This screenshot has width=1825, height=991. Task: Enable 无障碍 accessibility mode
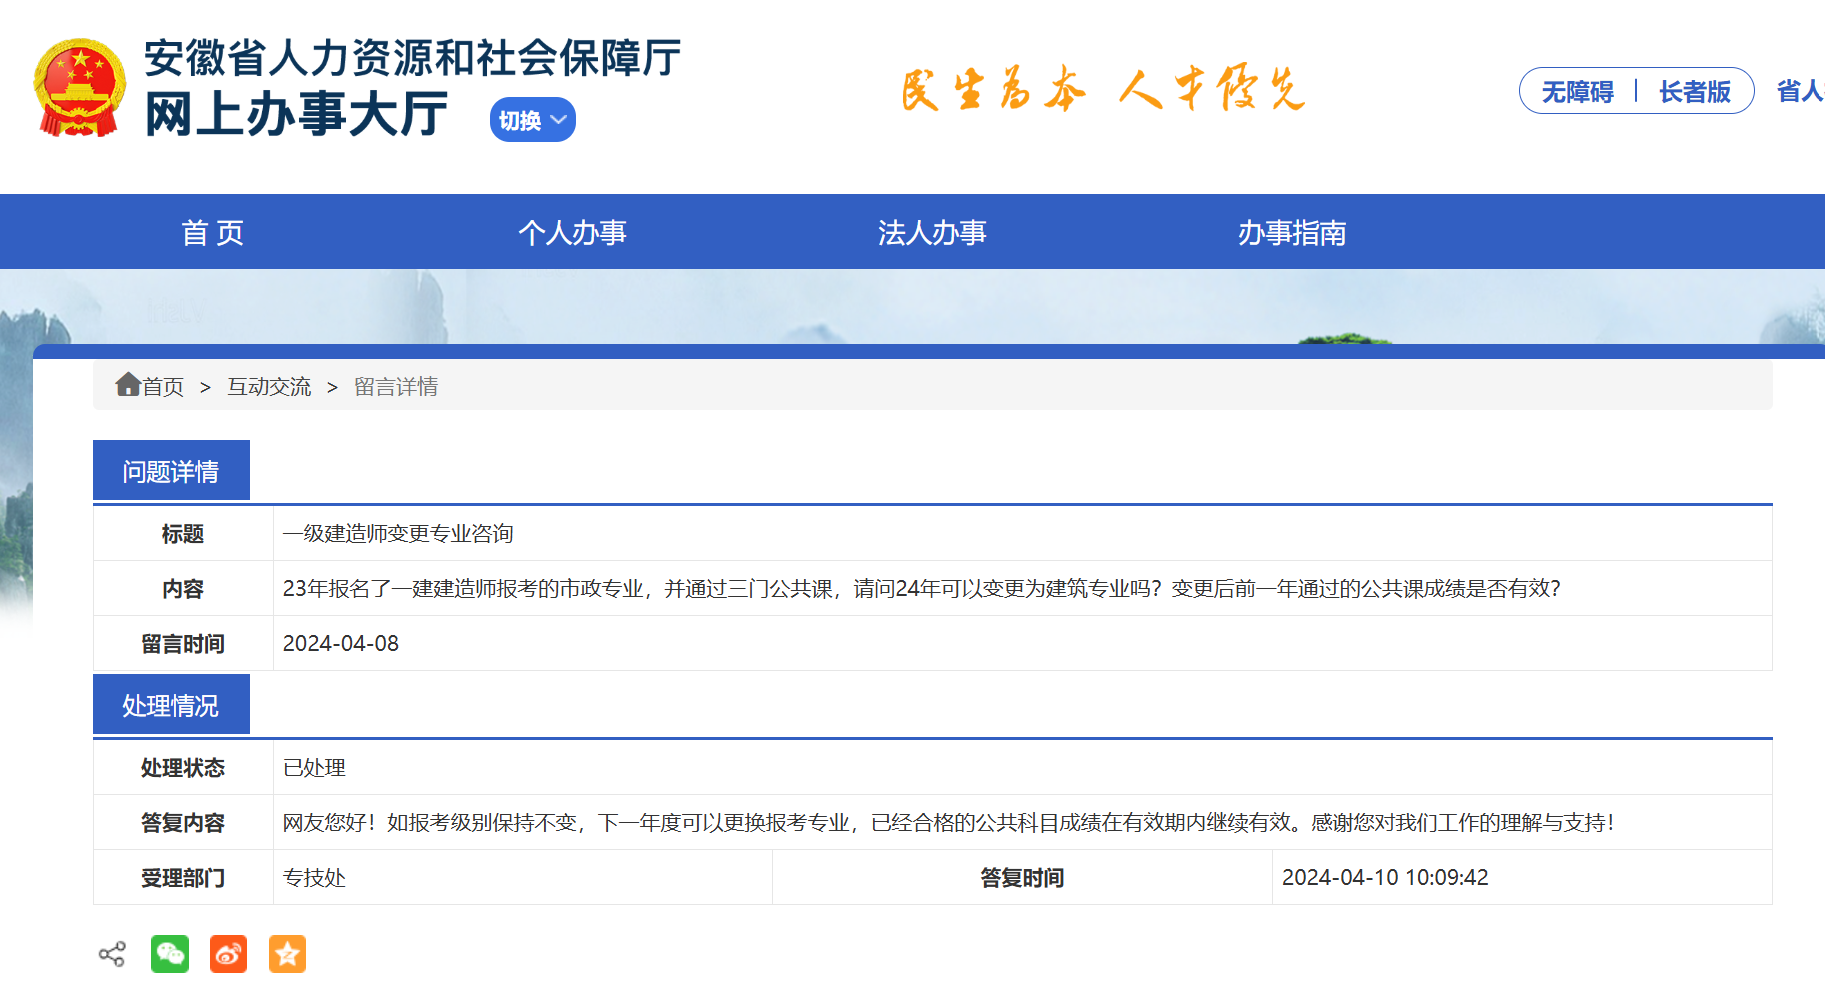point(1577,92)
